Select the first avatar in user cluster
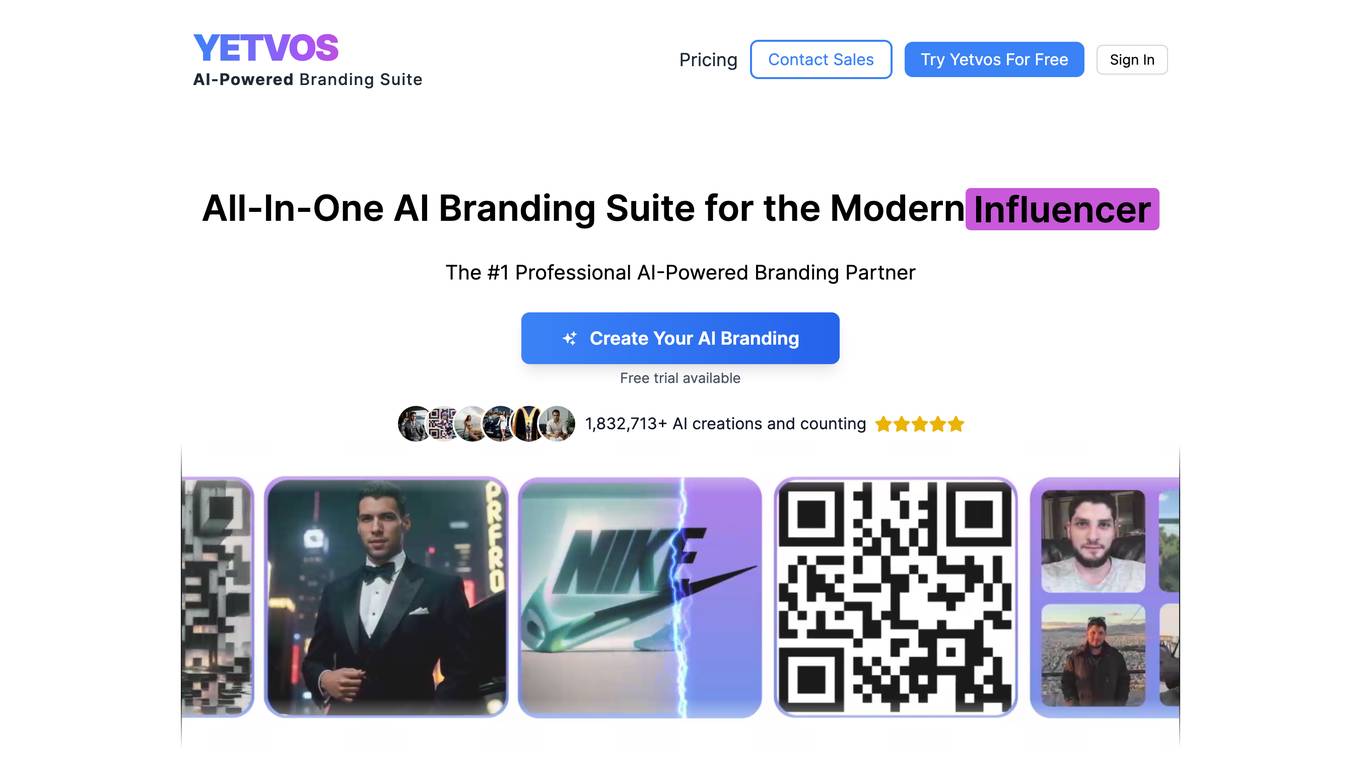 pos(414,424)
